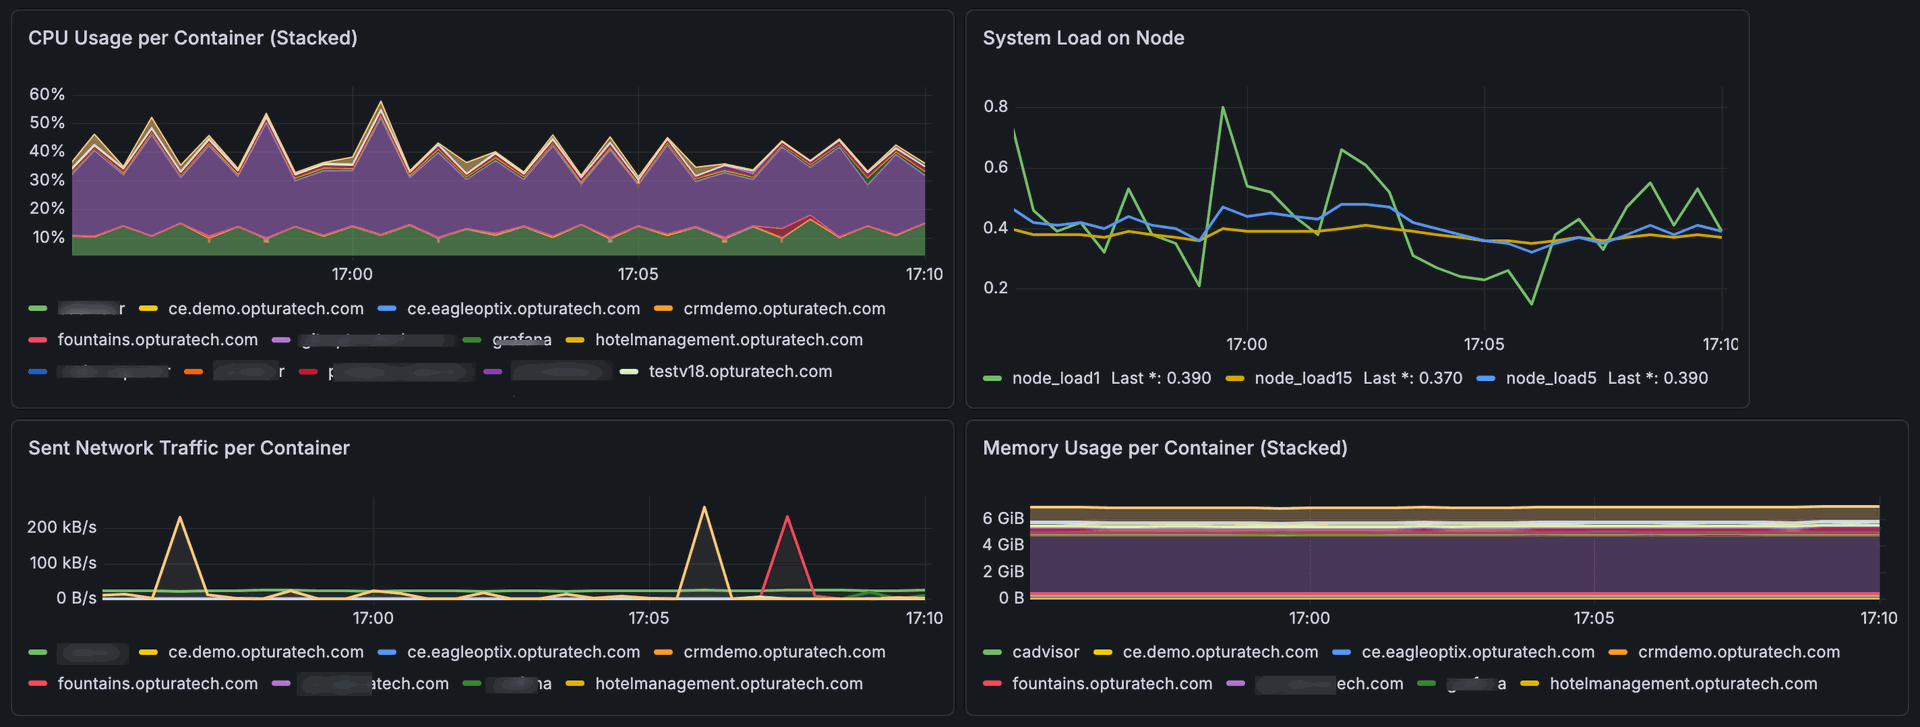Isolate cadvisor series in Memory Usage legend
The image size is (1920, 727).
(1045, 652)
